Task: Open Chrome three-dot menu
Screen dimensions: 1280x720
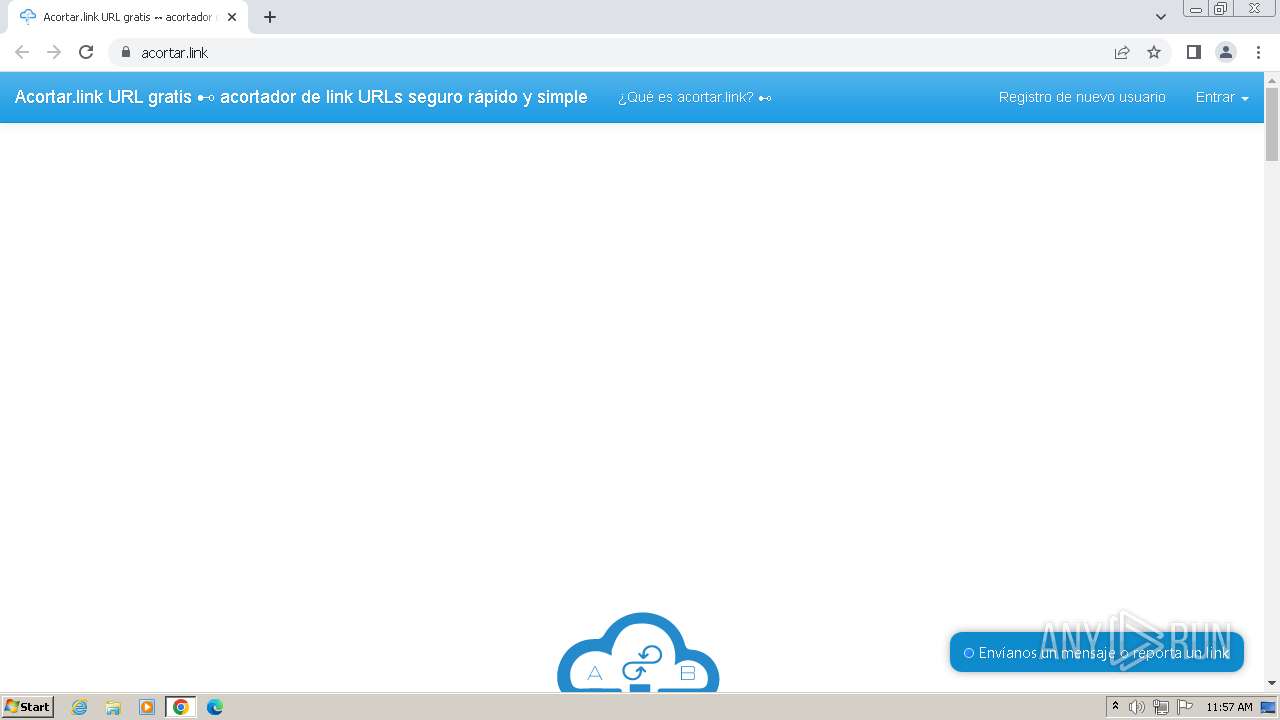Action: (1258, 52)
